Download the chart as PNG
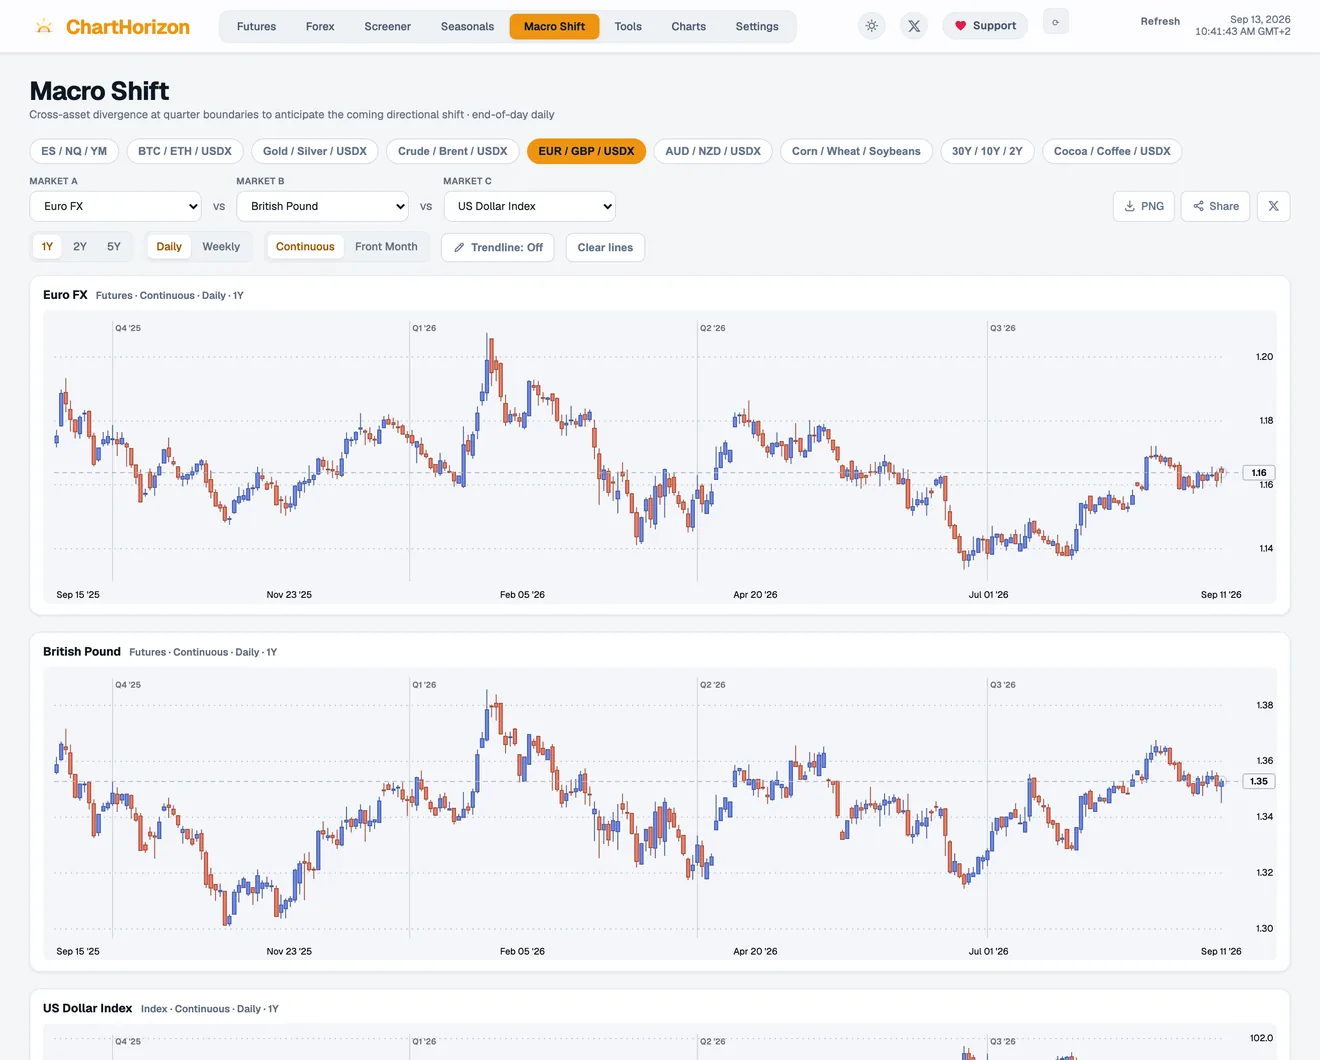This screenshot has width=1320, height=1060. click(x=1144, y=206)
